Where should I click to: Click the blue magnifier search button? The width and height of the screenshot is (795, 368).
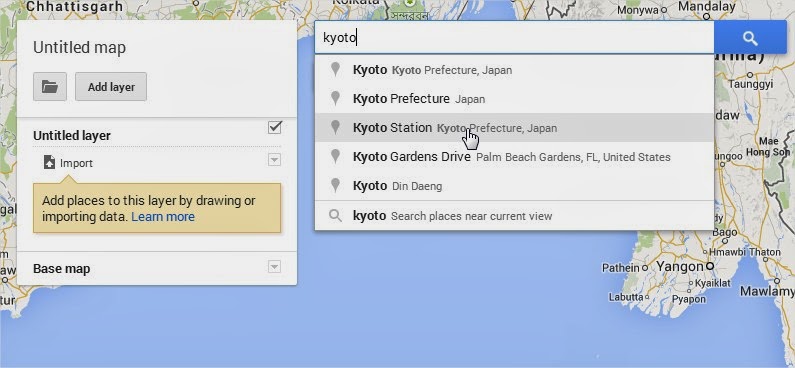[750, 38]
